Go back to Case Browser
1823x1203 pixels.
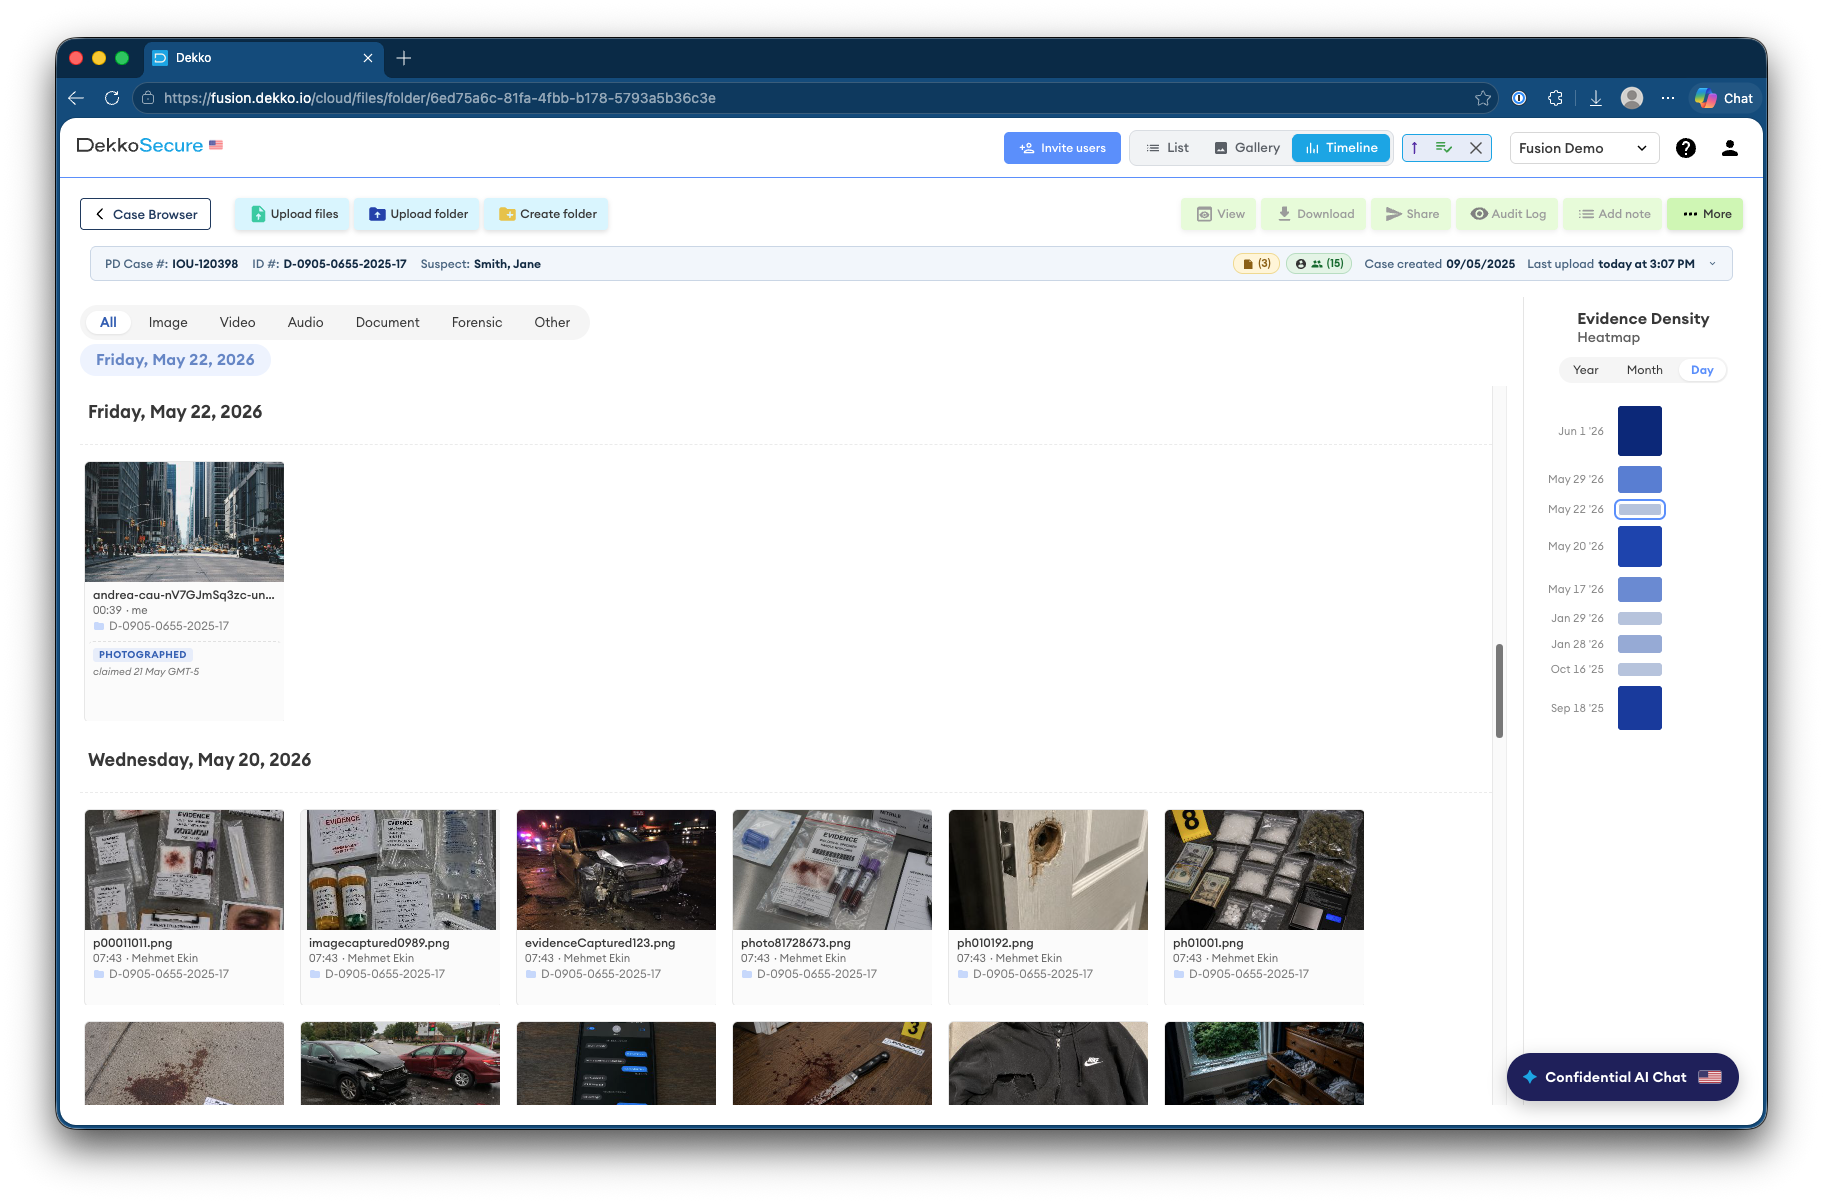point(145,214)
